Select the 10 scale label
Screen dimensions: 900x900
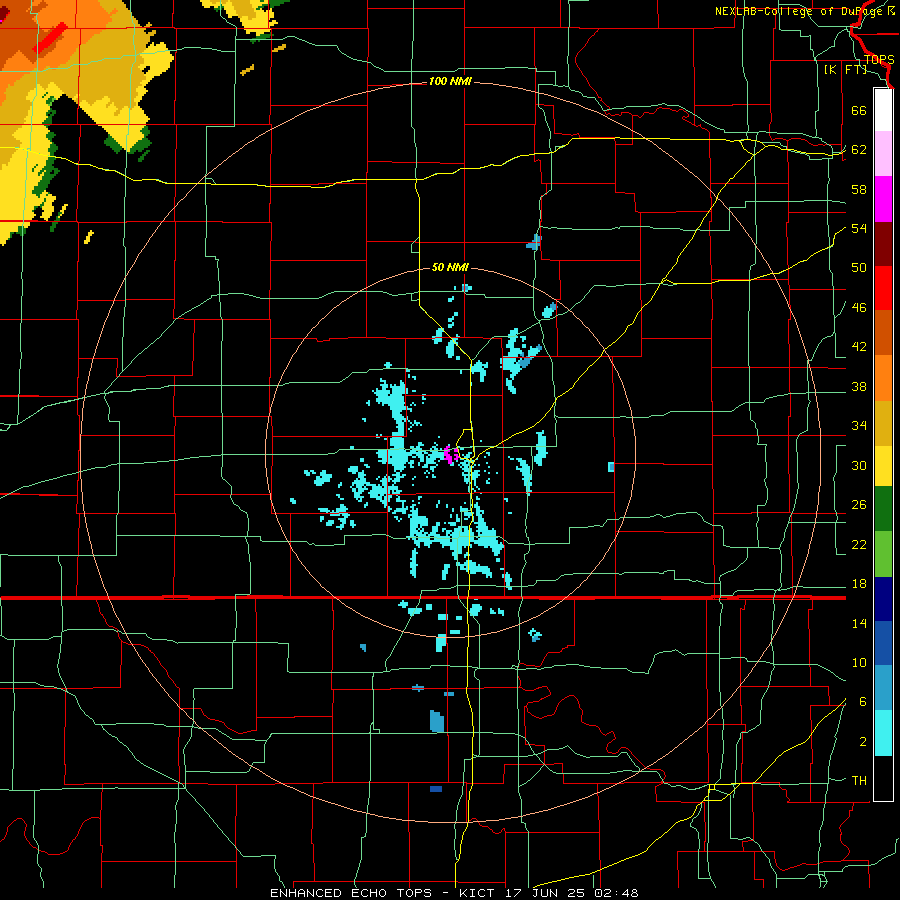(x=859, y=663)
